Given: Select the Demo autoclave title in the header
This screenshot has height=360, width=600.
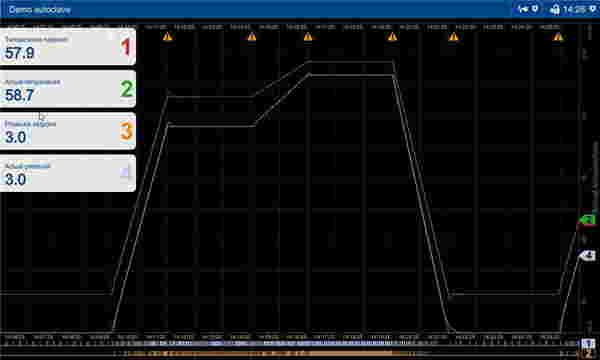Looking at the screenshot, I should (40, 10).
